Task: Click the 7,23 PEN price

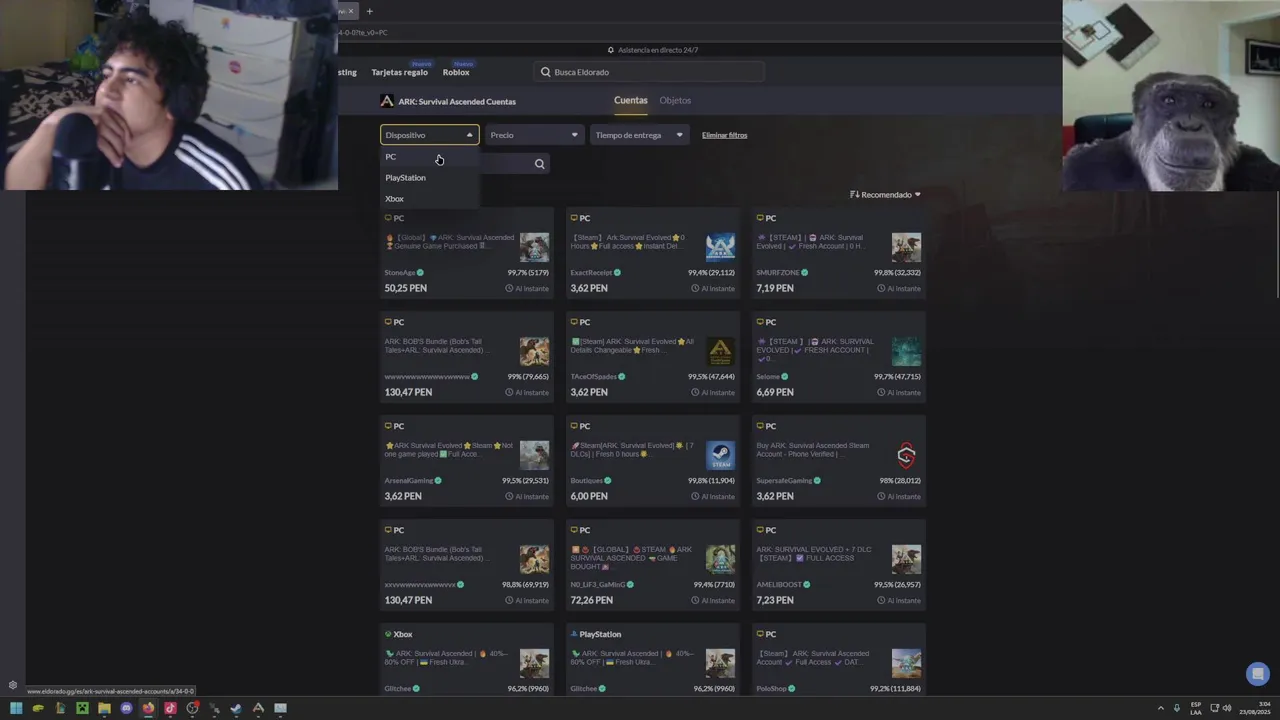Action: (775, 600)
